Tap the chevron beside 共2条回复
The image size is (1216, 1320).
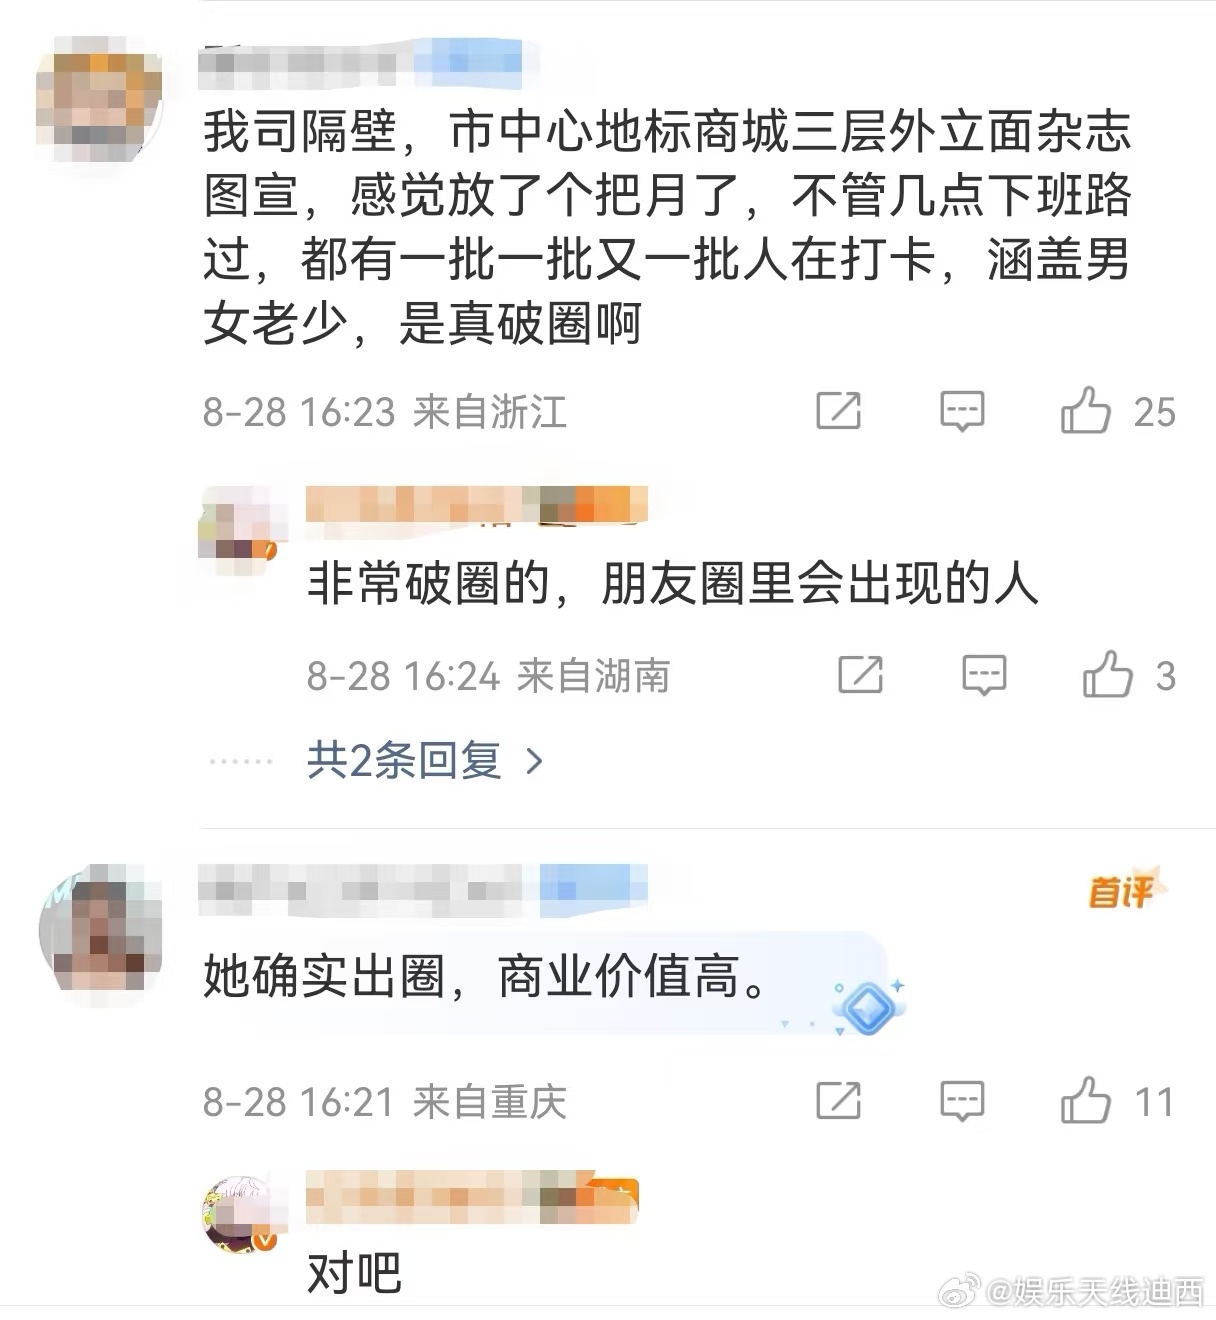click(534, 762)
